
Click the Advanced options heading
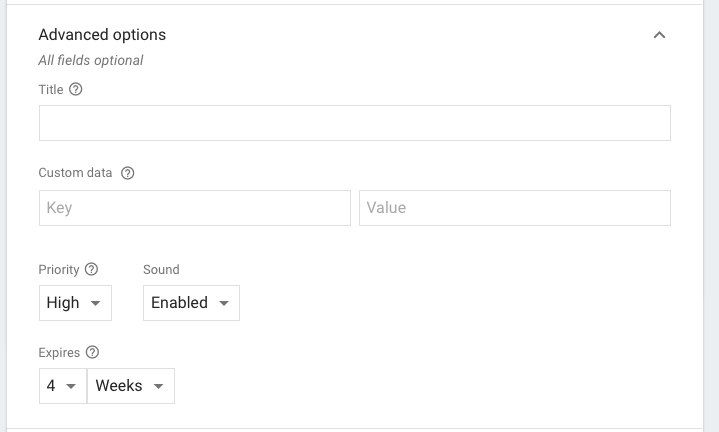click(102, 35)
